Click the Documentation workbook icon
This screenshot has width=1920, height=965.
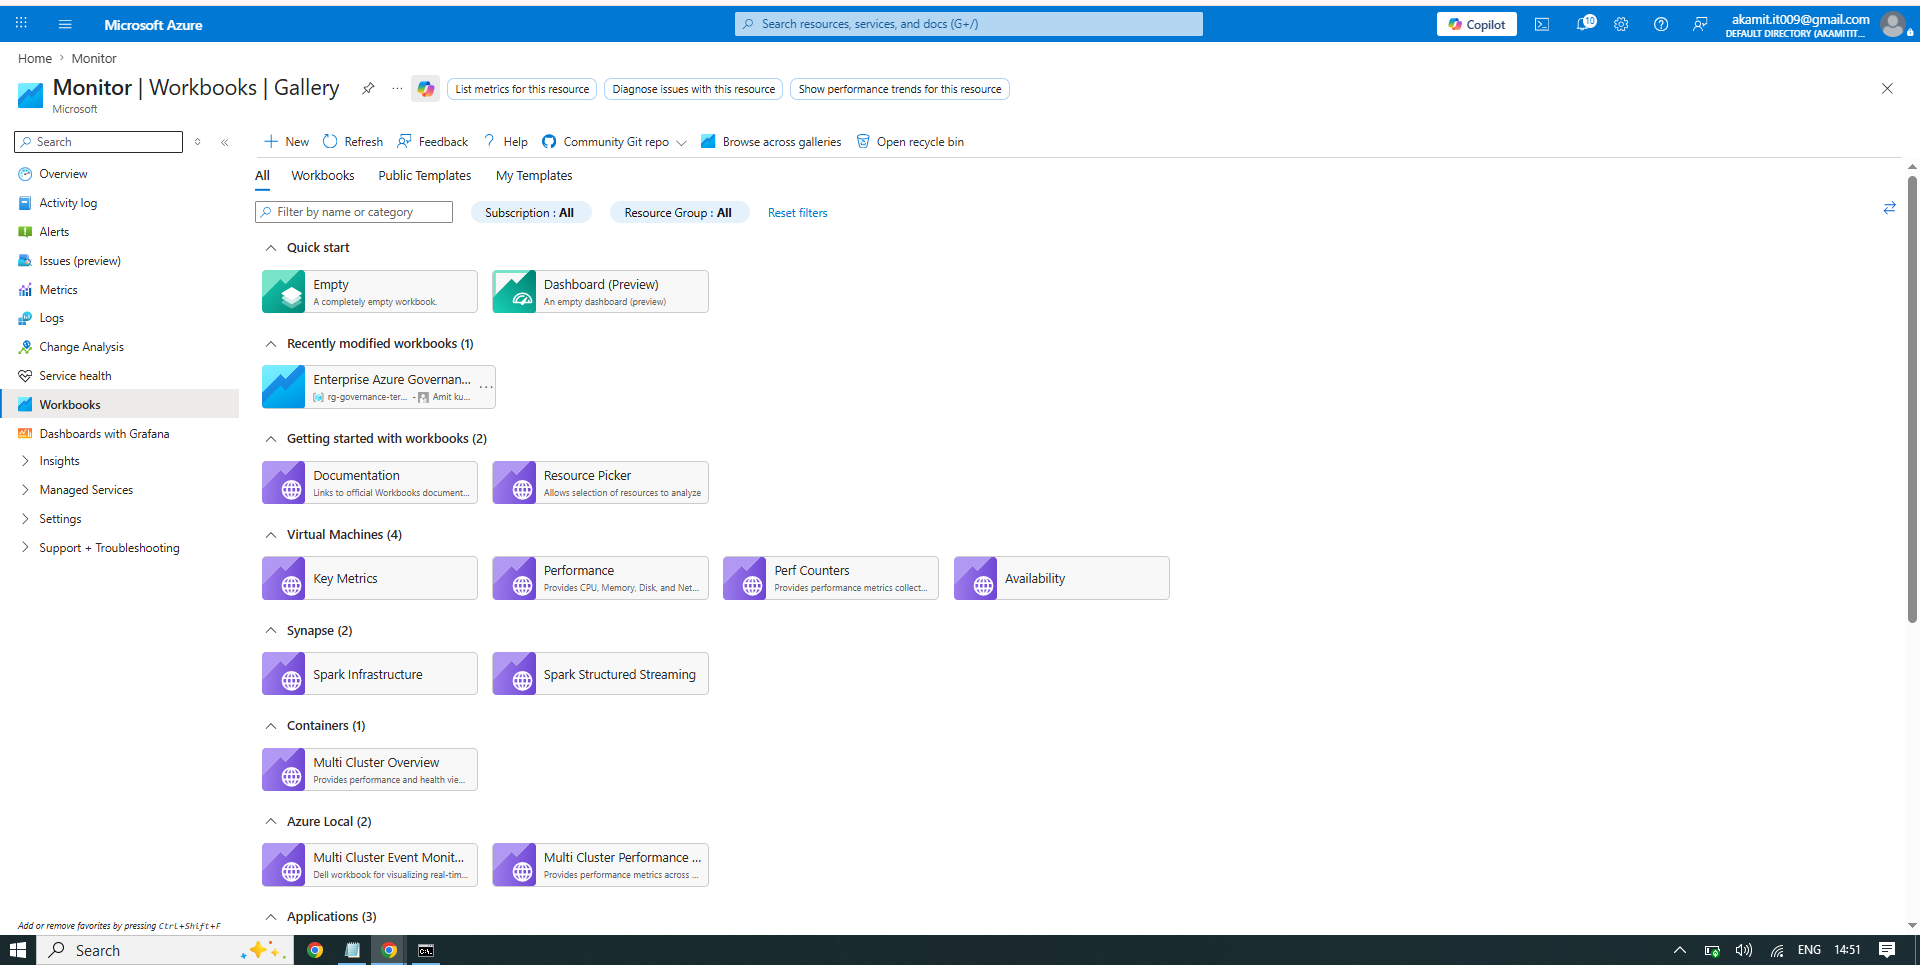284,483
